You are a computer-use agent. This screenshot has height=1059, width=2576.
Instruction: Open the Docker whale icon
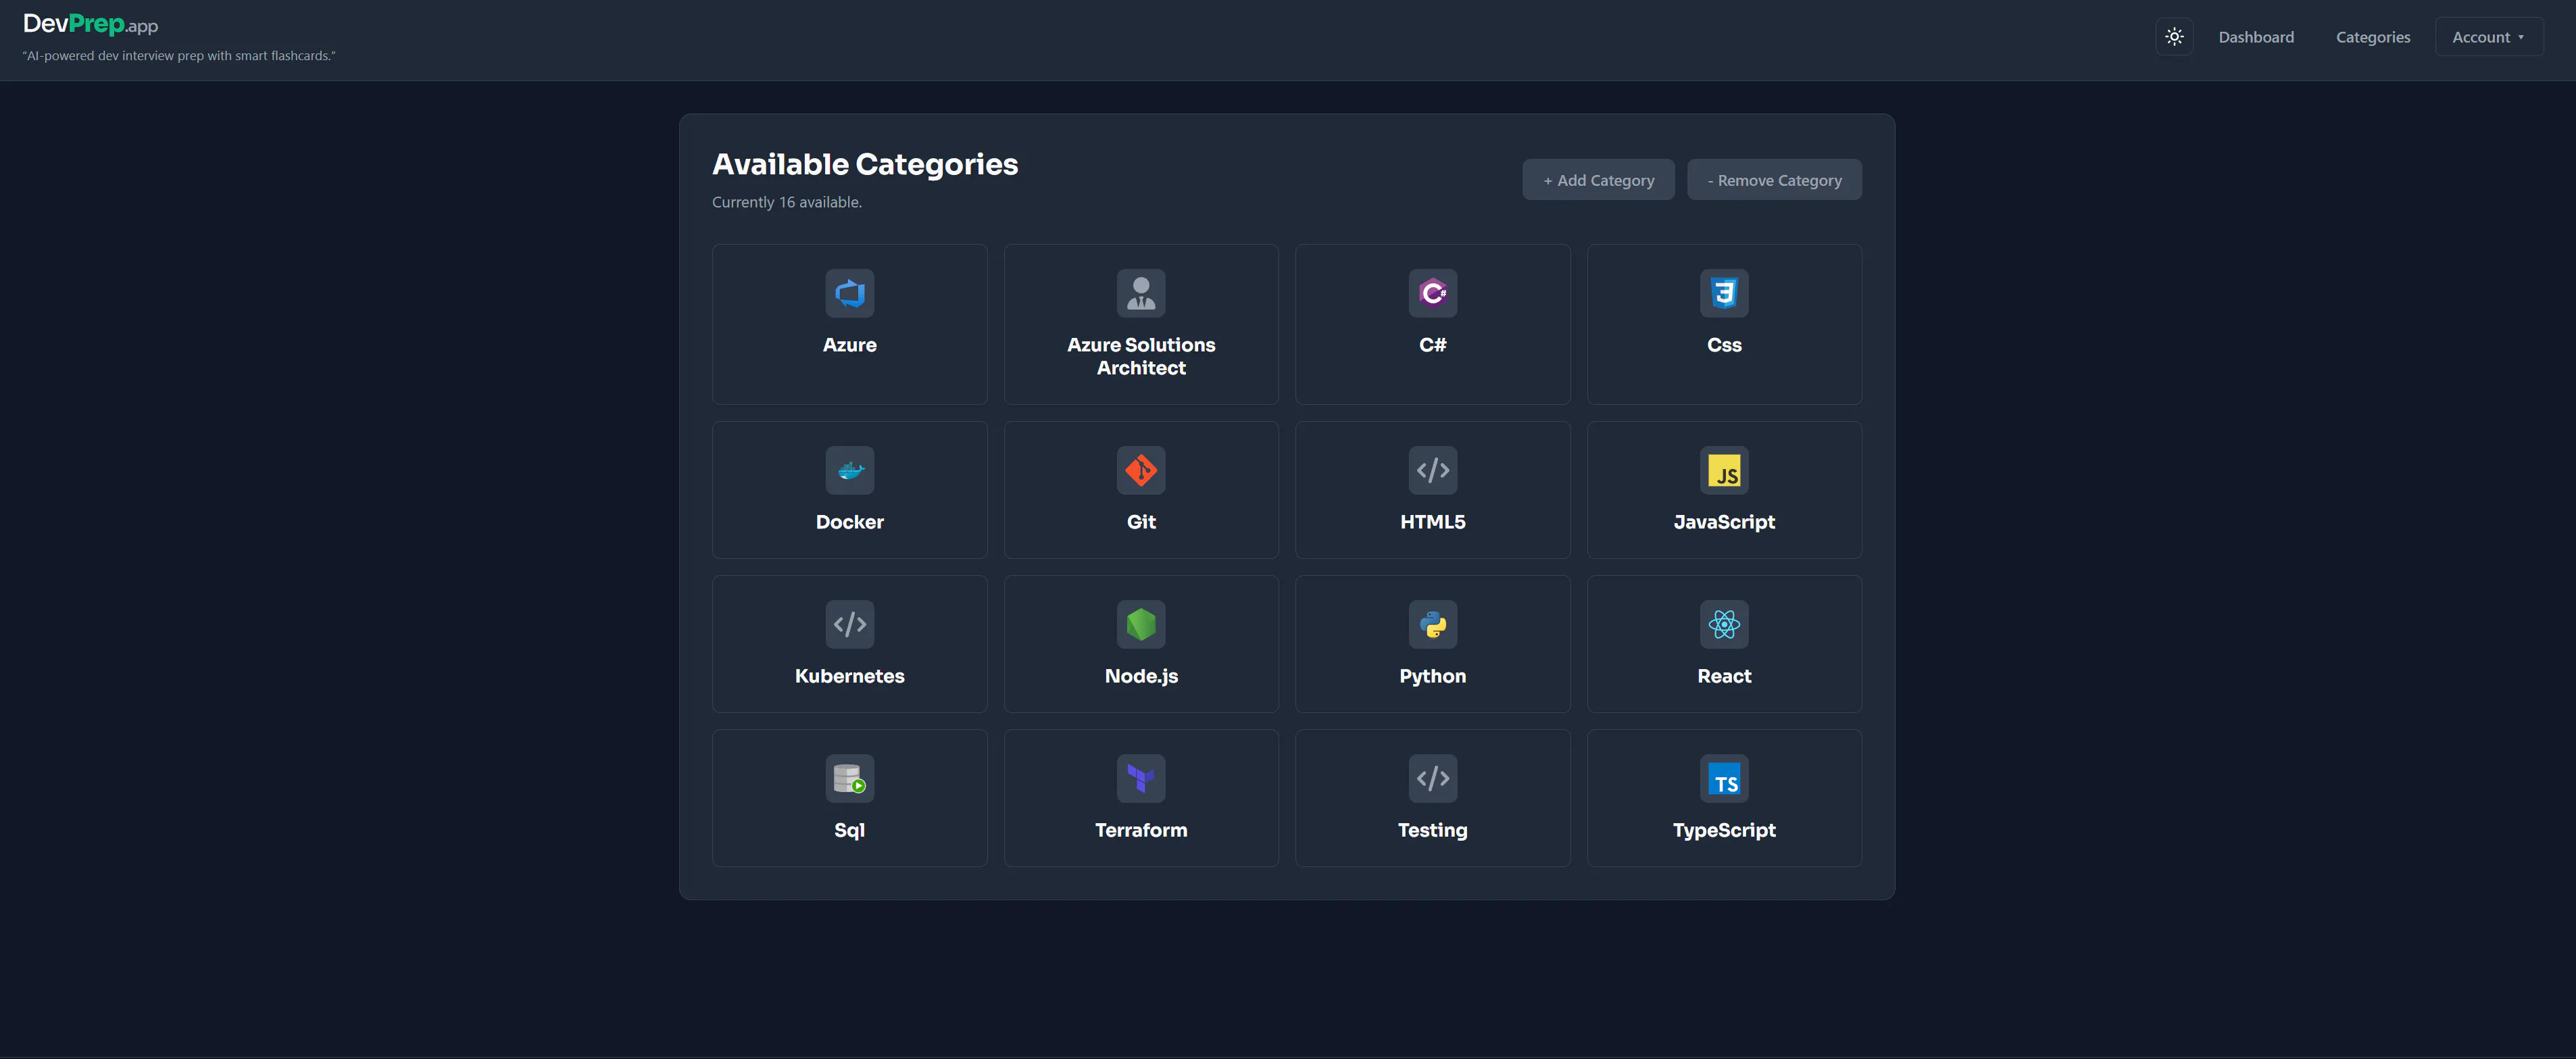tap(849, 470)
